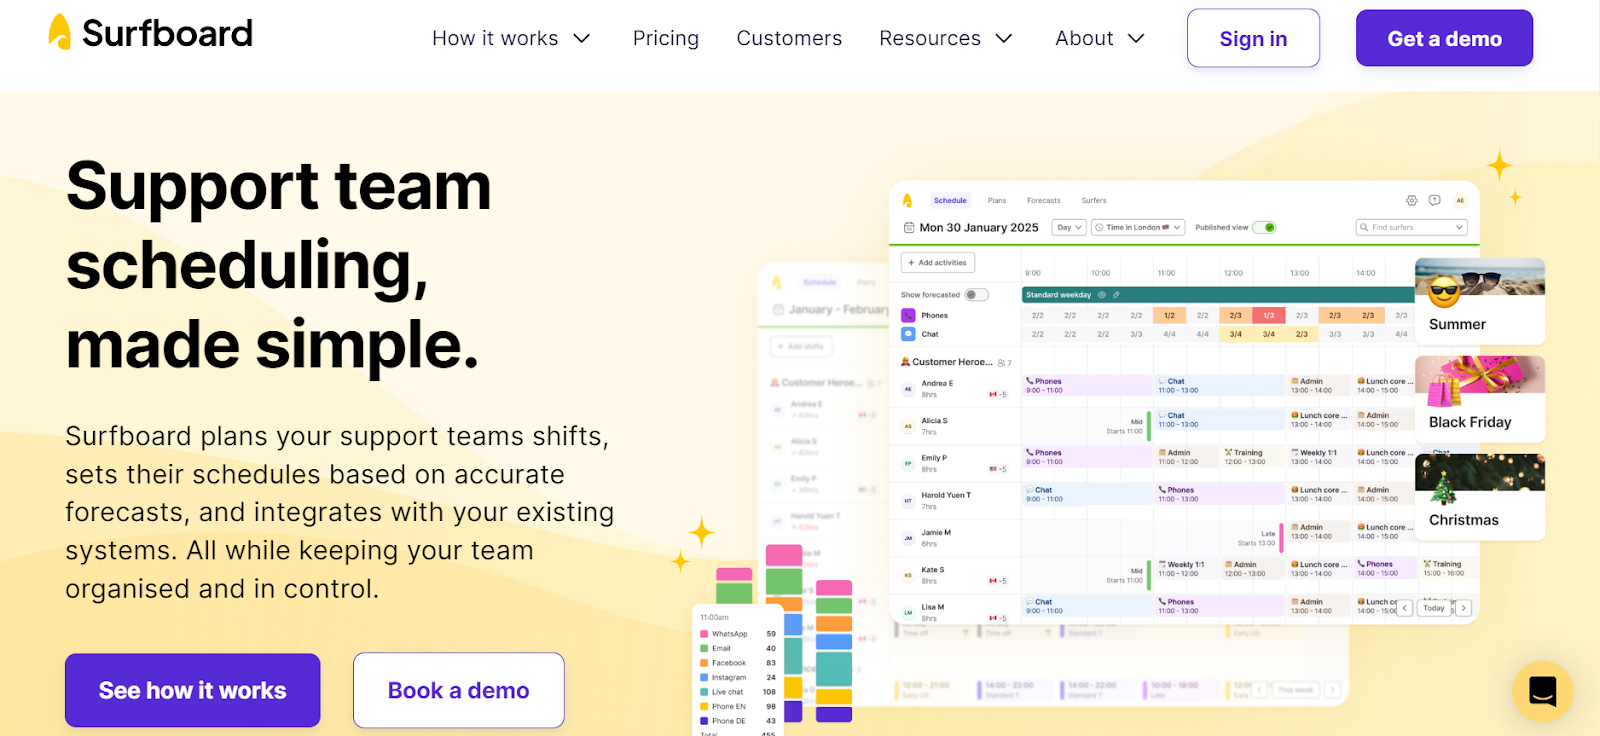
Task: Click Kate S's Weekly 1:1 block
Action: (x=1187, y=569)
